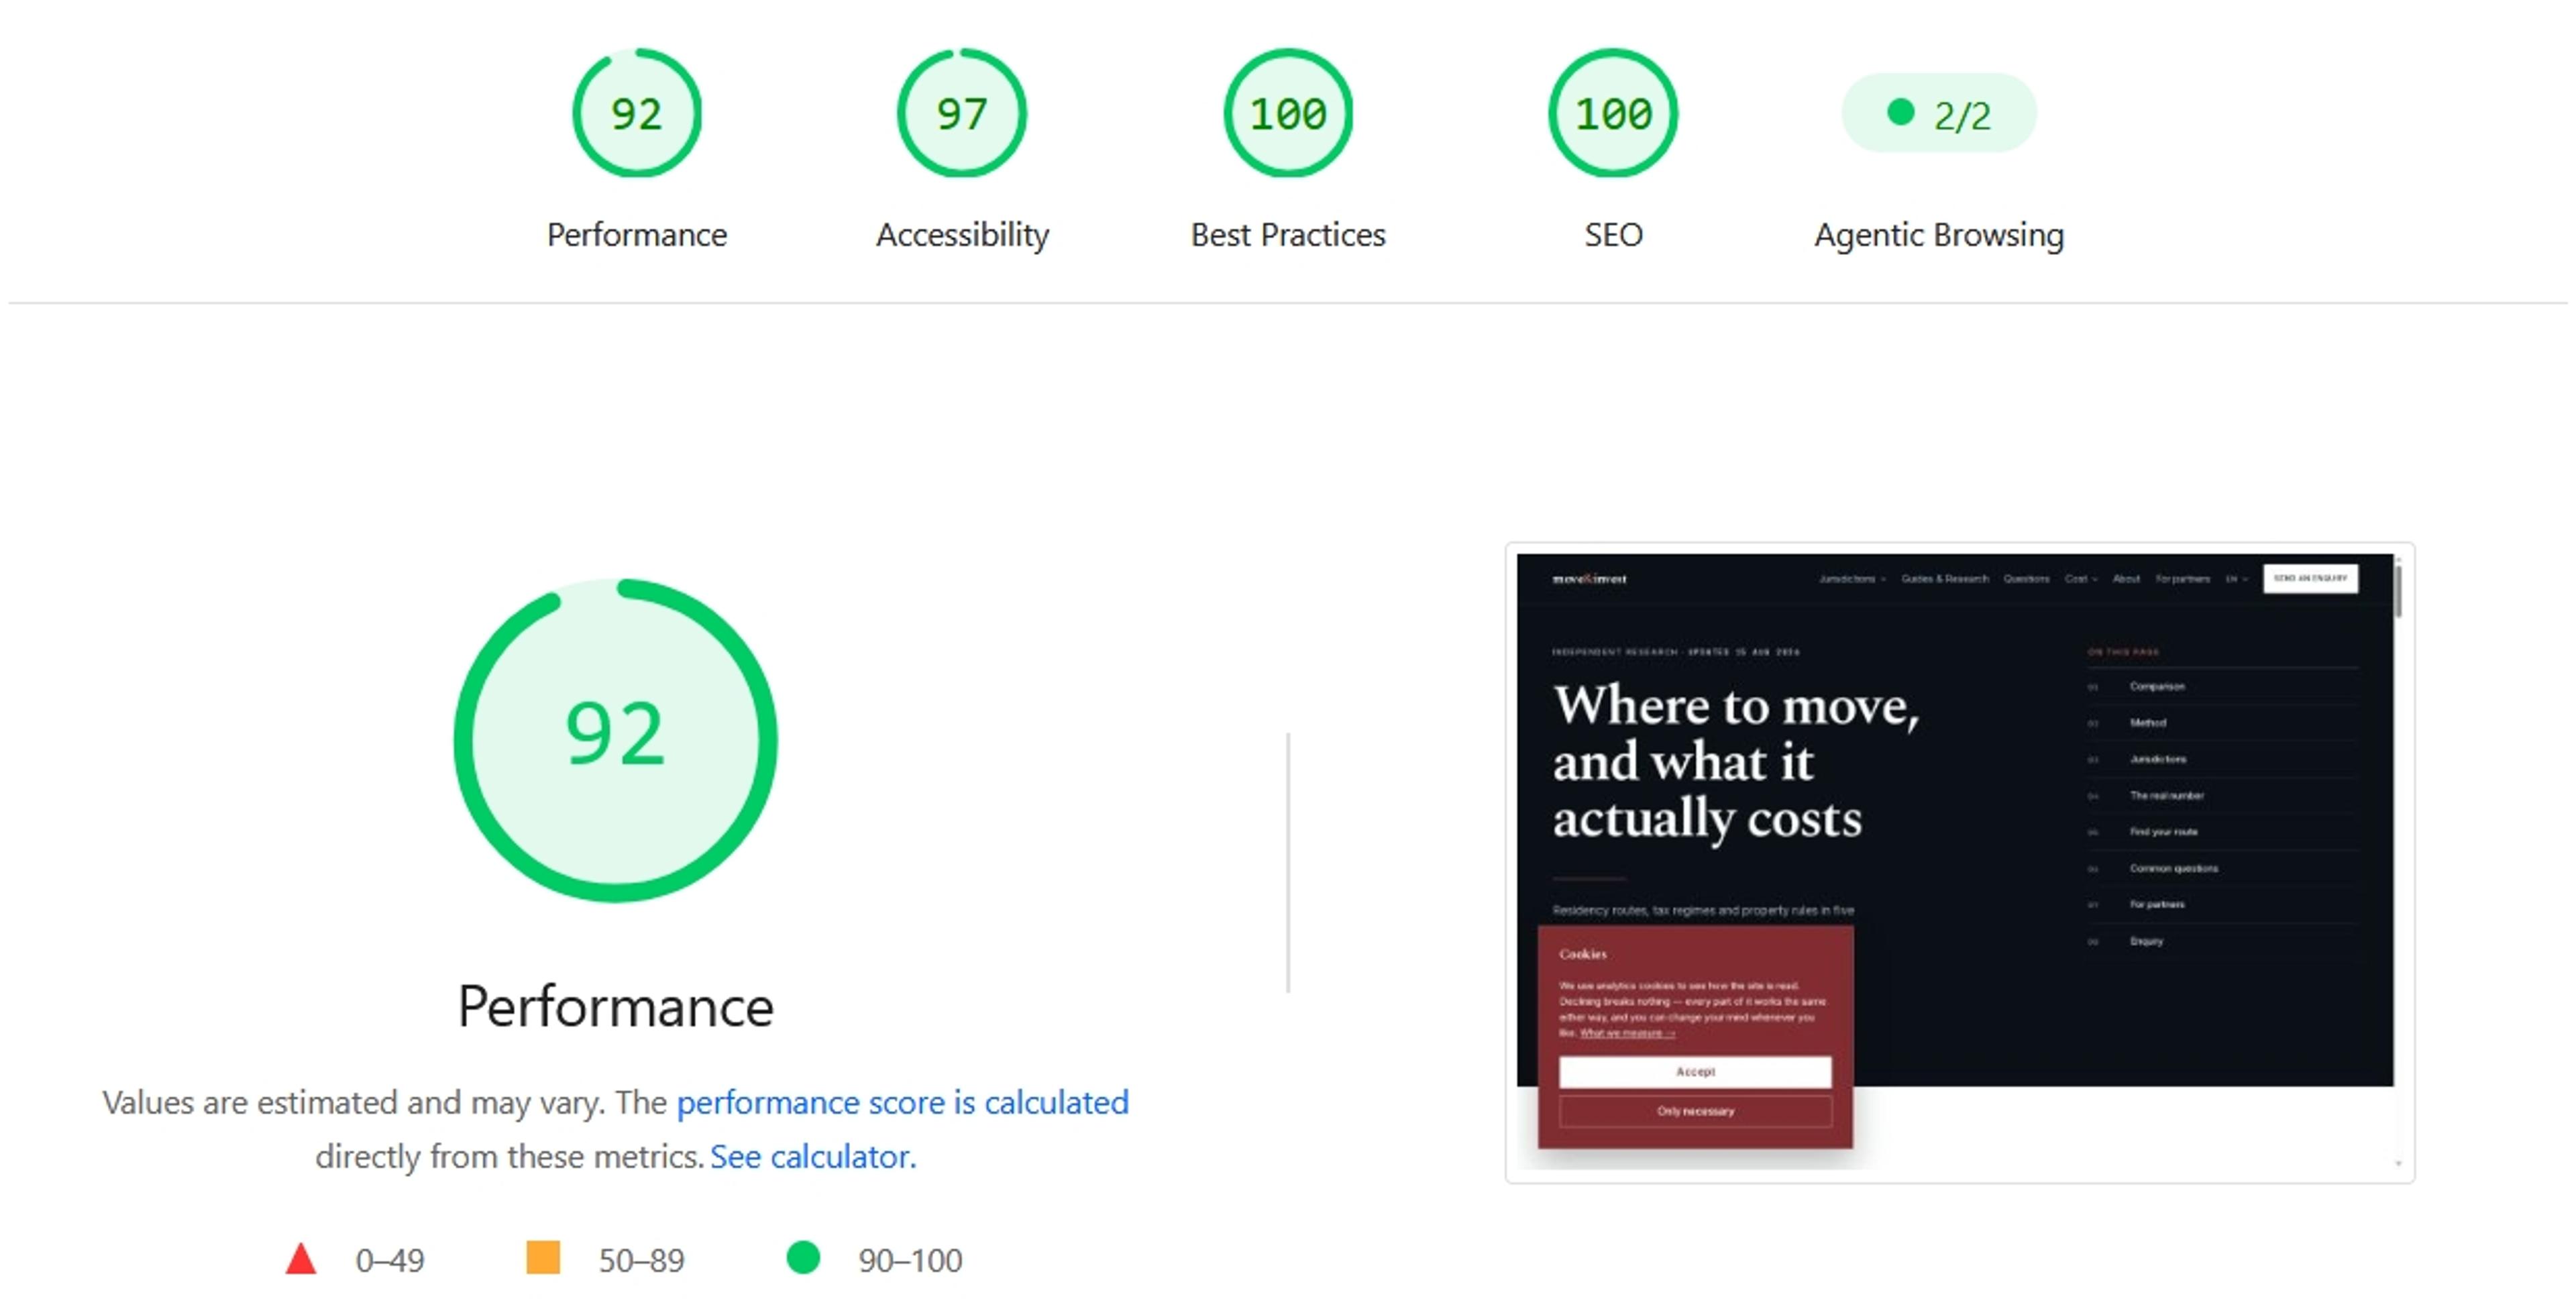The width and height of the screenshot is (2576, 1309).
Task: Click the 'Accessibility' label under gauge
Action: pos(962,235)
